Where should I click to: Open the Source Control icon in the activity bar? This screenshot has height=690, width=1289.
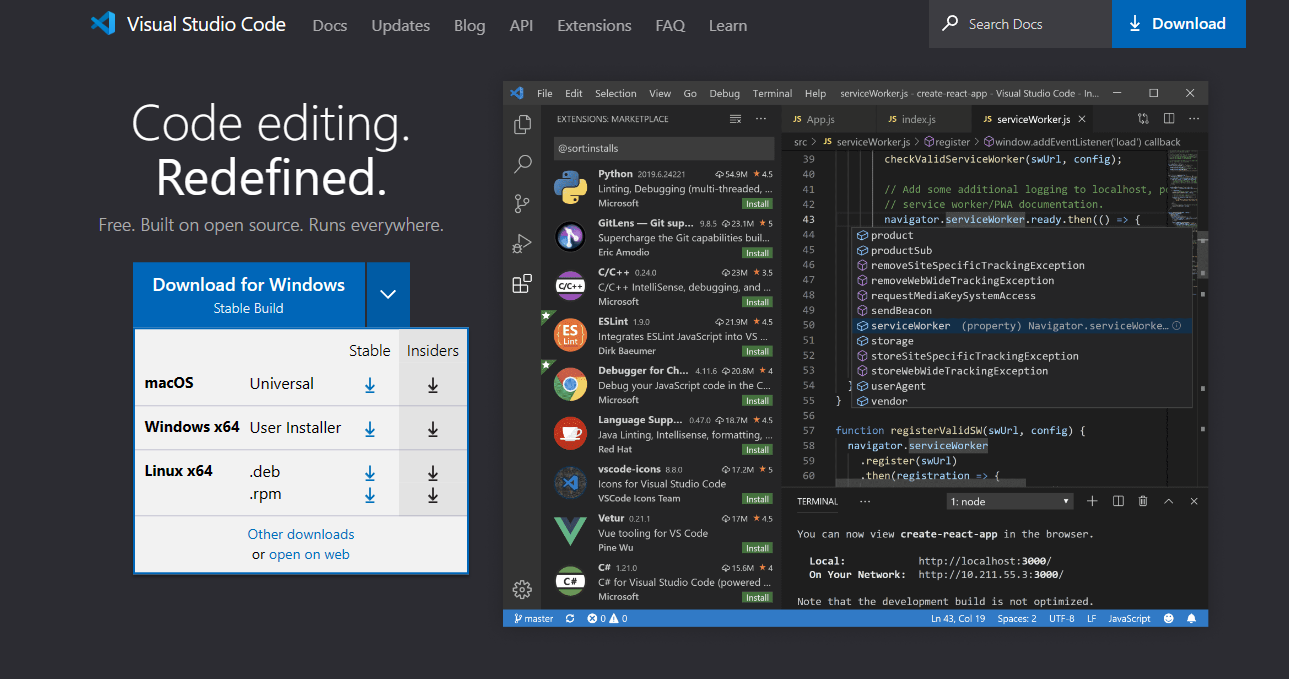click(x=522, y=204)
